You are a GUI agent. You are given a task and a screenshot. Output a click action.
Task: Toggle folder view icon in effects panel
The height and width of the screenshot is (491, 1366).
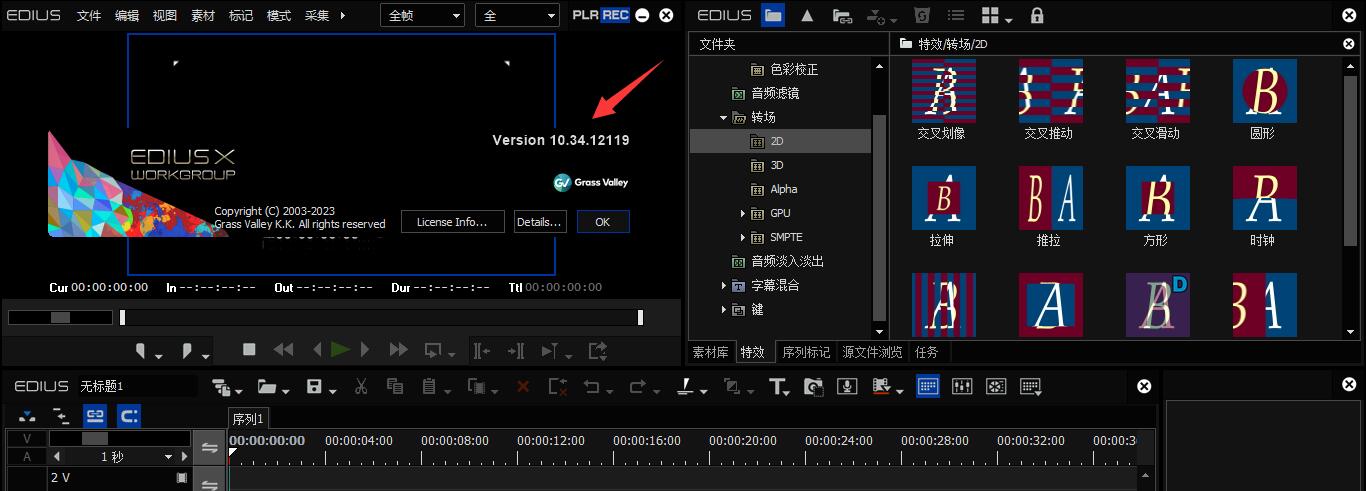pyautogui.click(x=773, y=15)
